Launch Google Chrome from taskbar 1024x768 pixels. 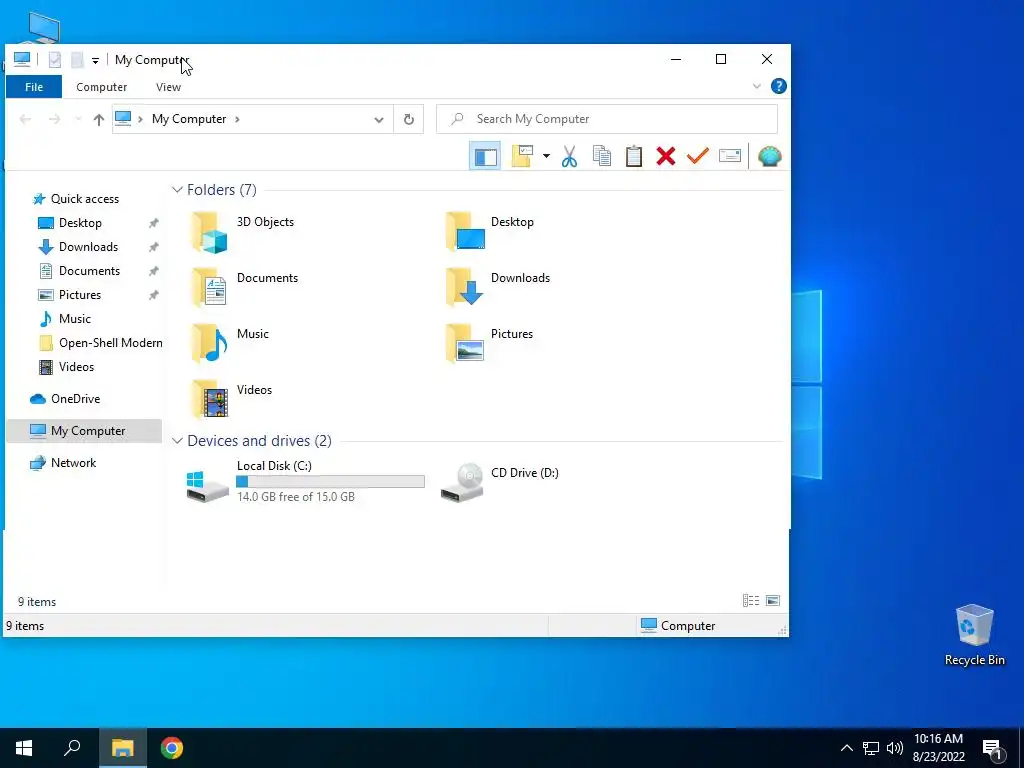(172, 748)
